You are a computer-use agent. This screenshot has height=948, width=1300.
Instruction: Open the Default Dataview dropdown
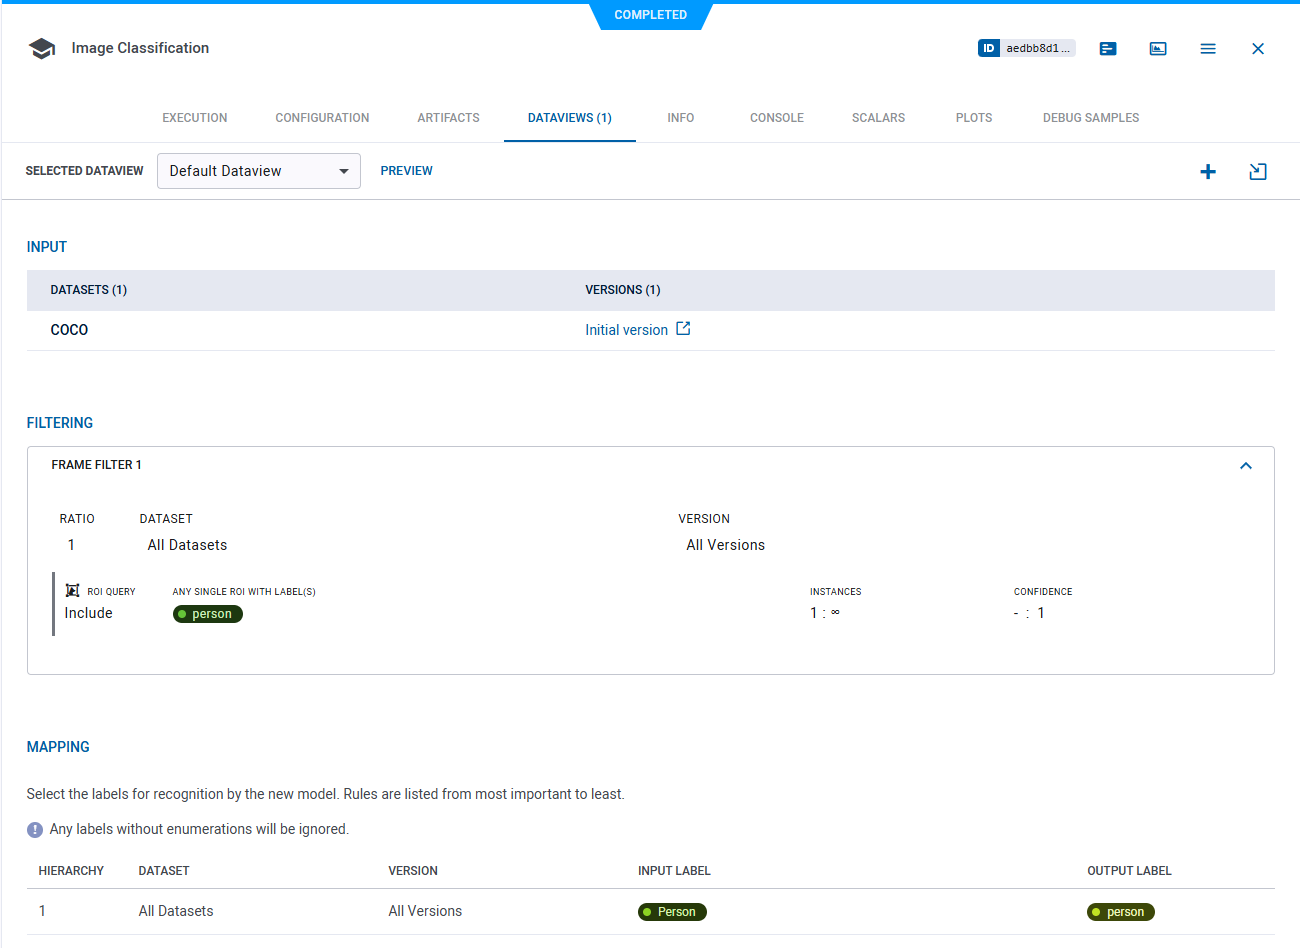pos(258,171)
